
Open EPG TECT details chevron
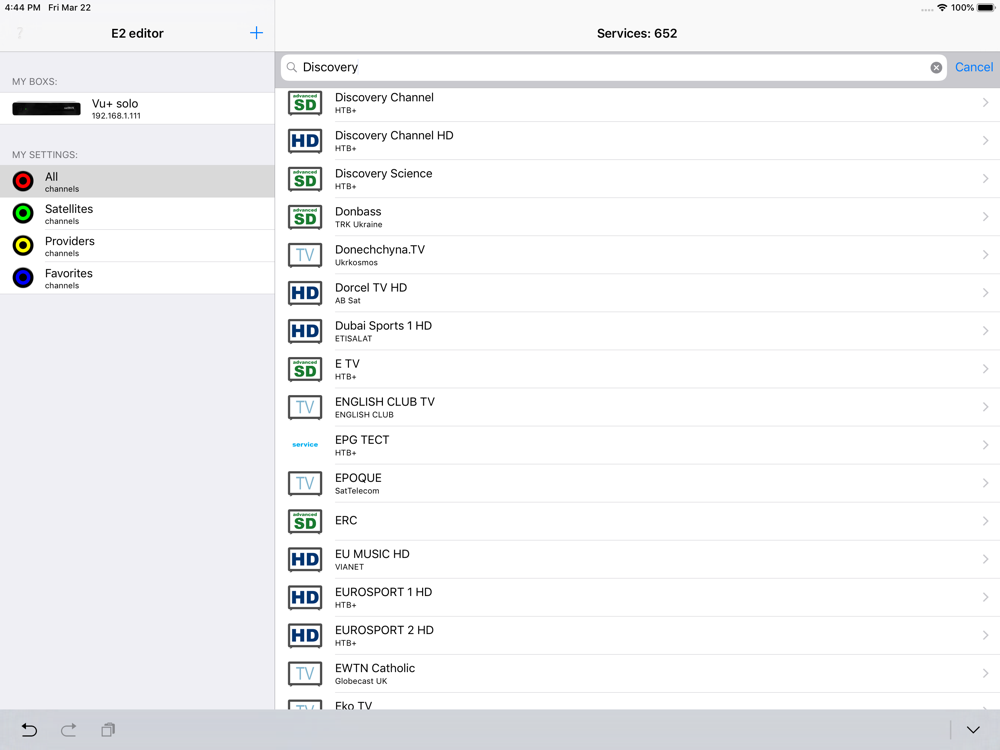pos(985,445)
